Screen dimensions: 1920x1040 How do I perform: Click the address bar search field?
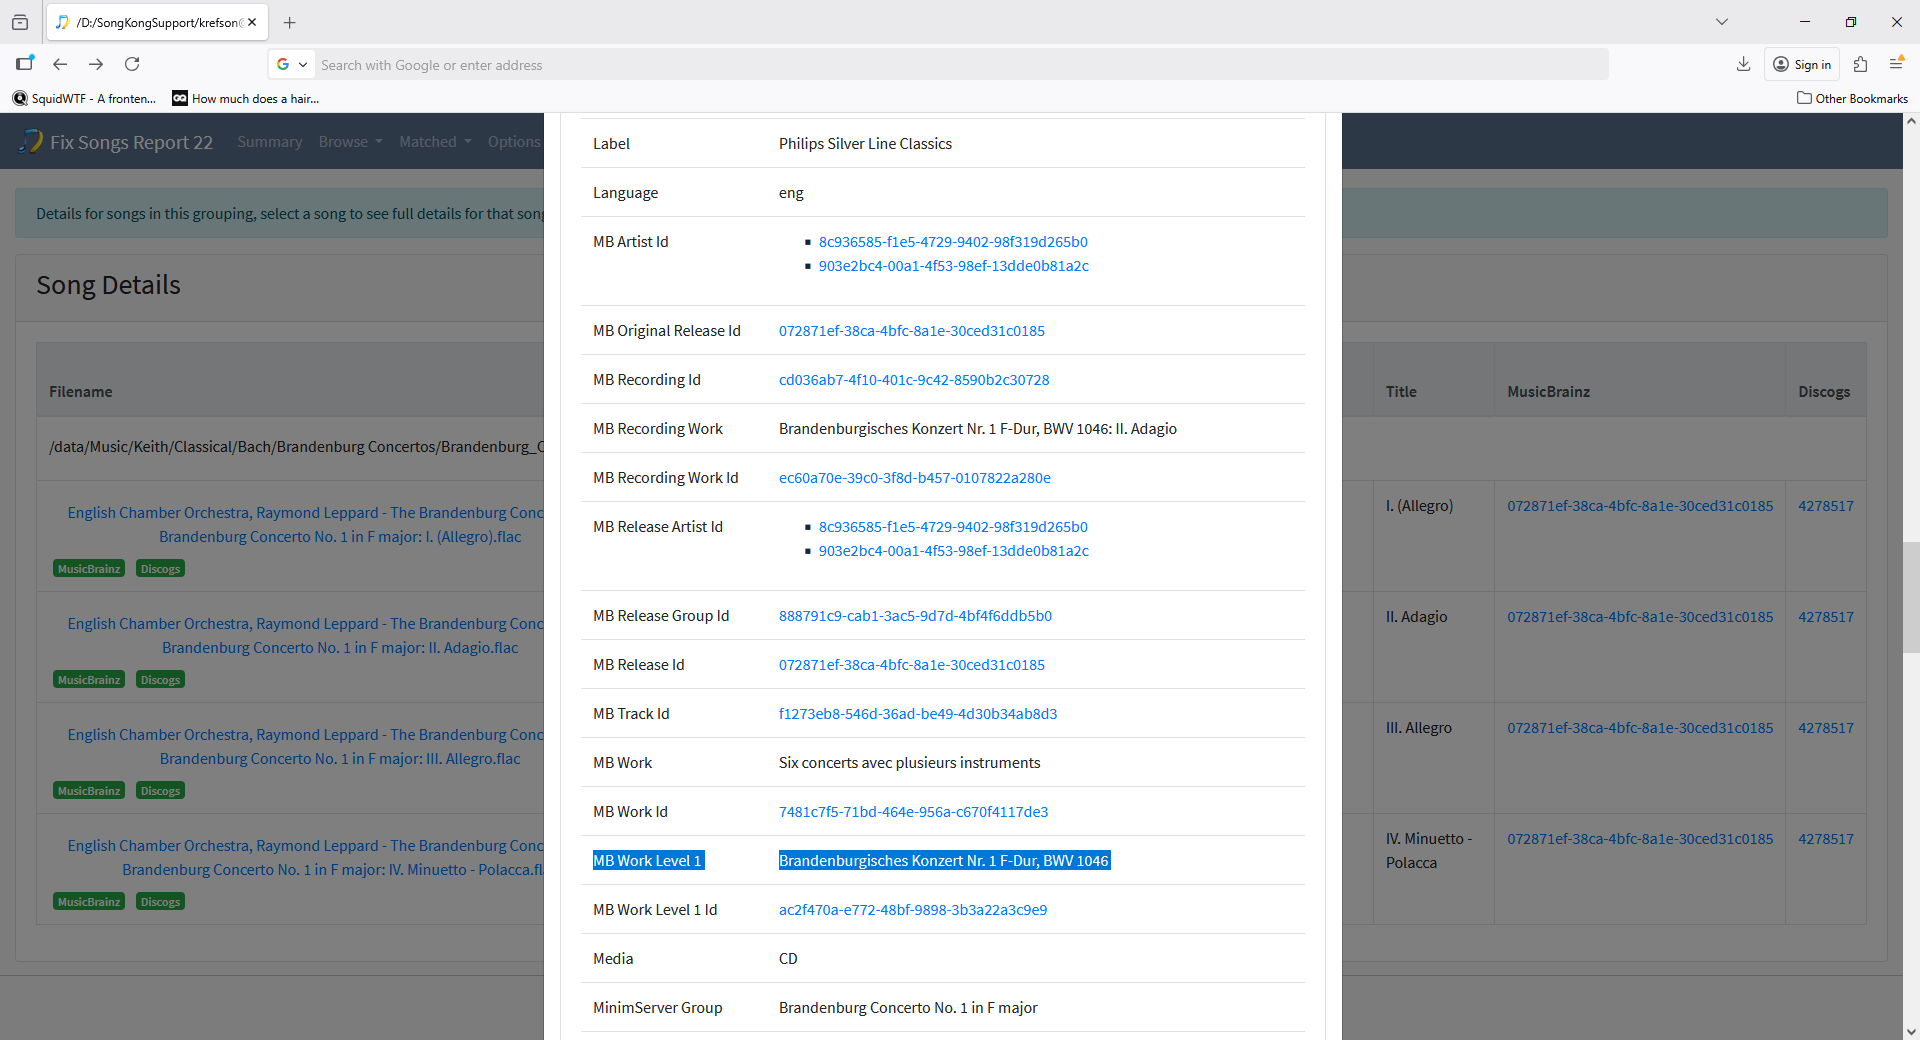pos(960,65)
